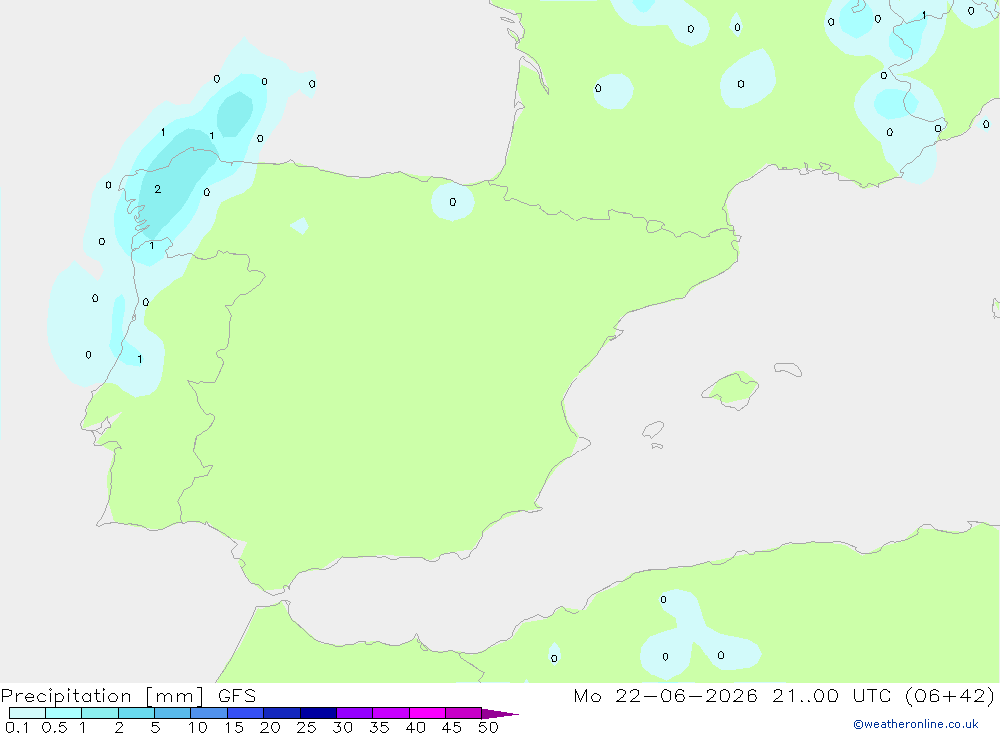
Task: Select the 40–45 mm legend color swatch
Action: 427,713
